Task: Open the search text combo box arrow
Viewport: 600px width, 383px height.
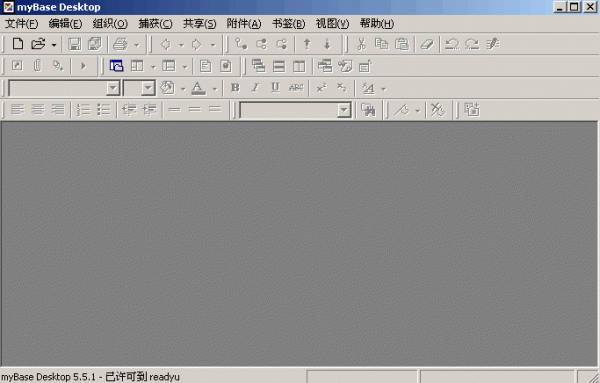Action: click(x=344, y=110)
